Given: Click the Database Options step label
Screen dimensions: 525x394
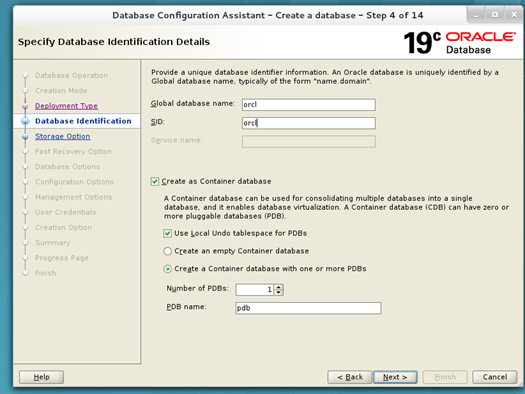Looking at the screenshot, I should [x=67, y=167].
